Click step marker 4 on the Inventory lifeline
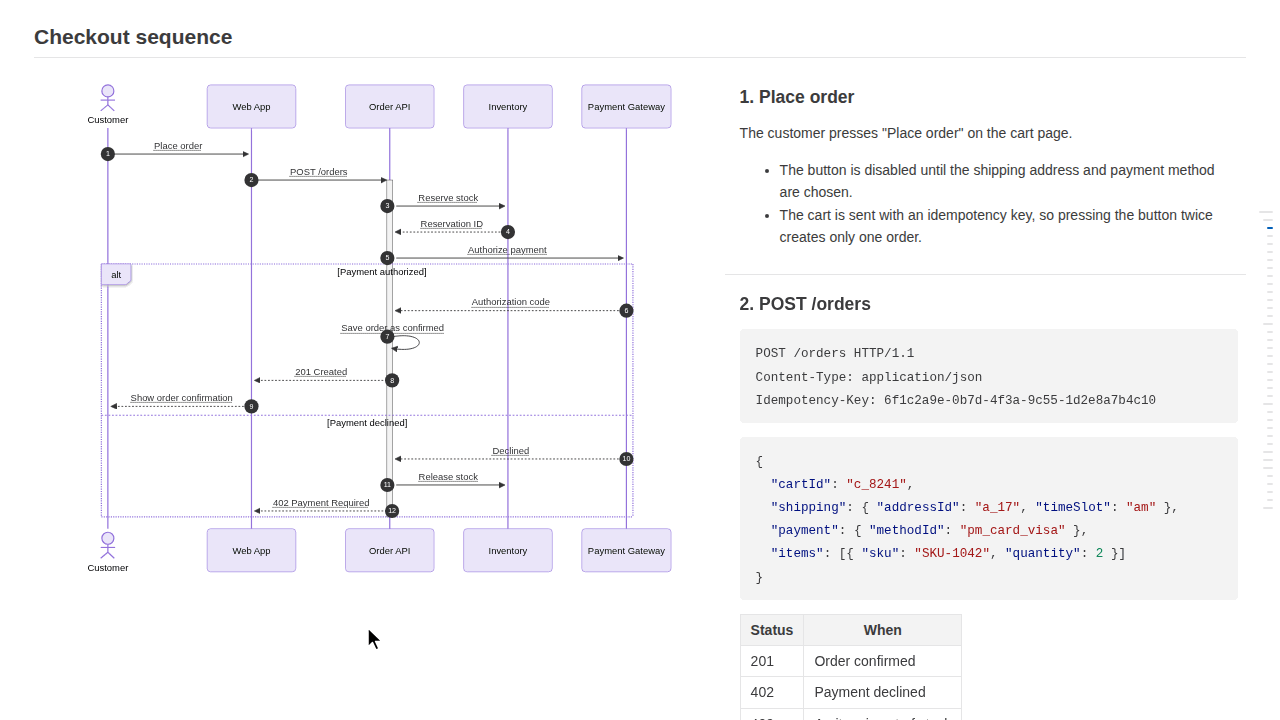 (508, 232)
